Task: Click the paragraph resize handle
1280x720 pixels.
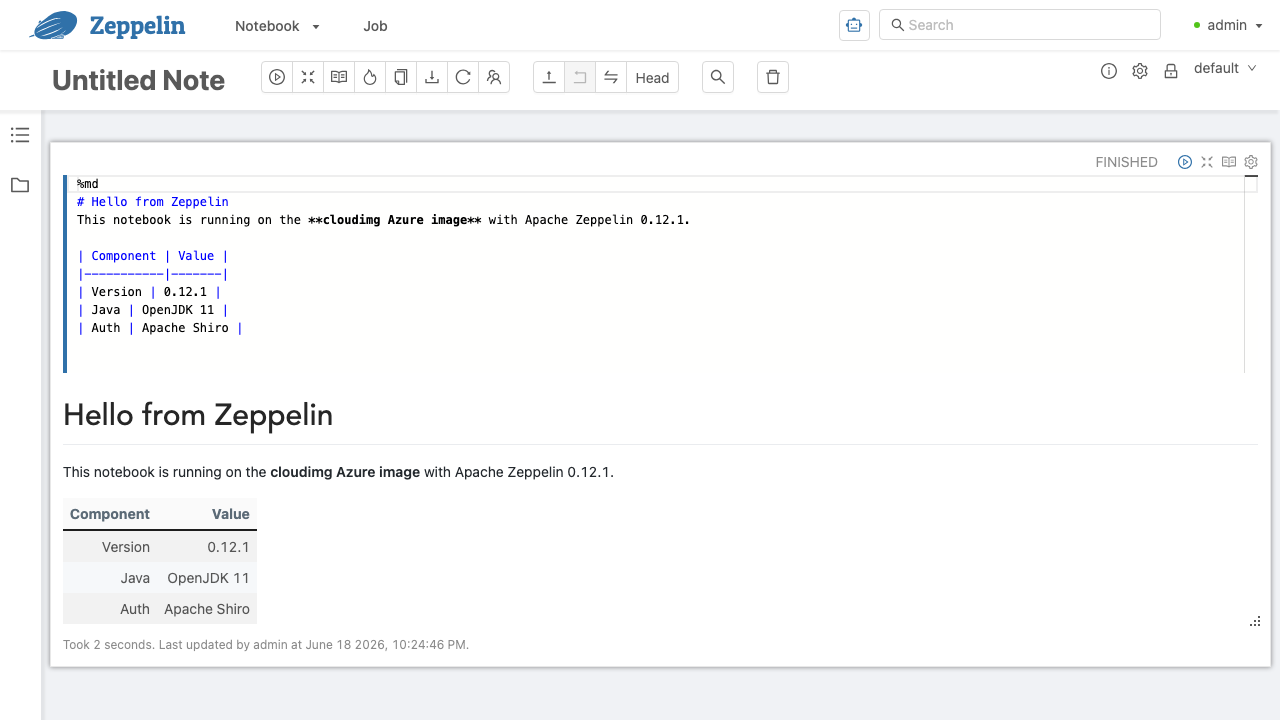Action: point(1255,621)
